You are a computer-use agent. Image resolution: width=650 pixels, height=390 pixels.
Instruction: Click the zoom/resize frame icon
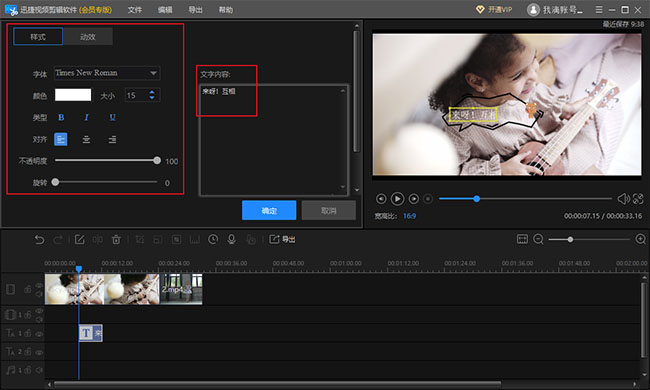click(158, 240)
